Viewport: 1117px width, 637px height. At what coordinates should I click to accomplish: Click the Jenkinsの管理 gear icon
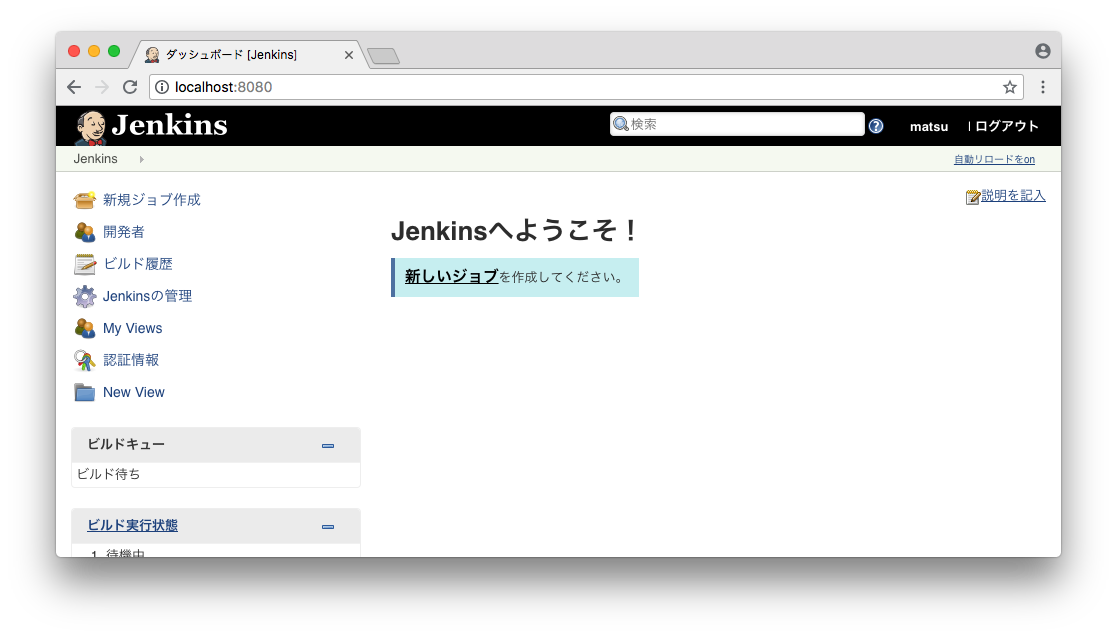pyautogui.click(x=84, y=296)
